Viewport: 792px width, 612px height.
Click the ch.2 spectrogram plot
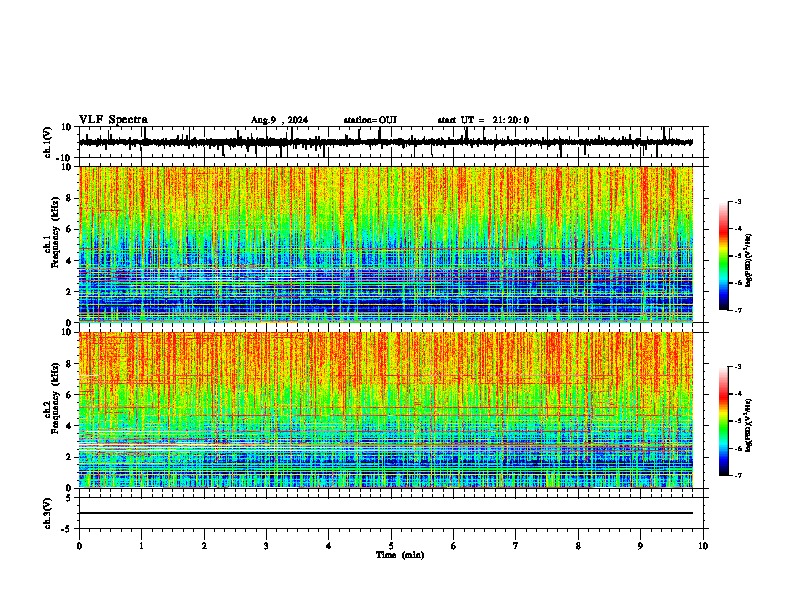point(386,410)
